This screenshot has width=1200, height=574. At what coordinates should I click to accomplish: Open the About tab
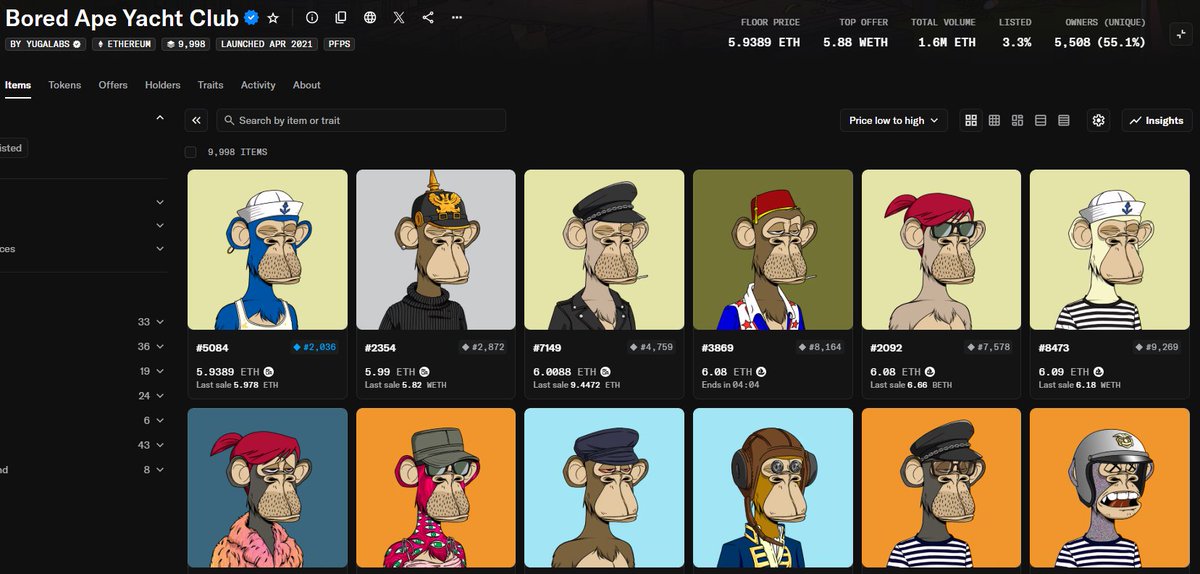(x=307, y=85)
